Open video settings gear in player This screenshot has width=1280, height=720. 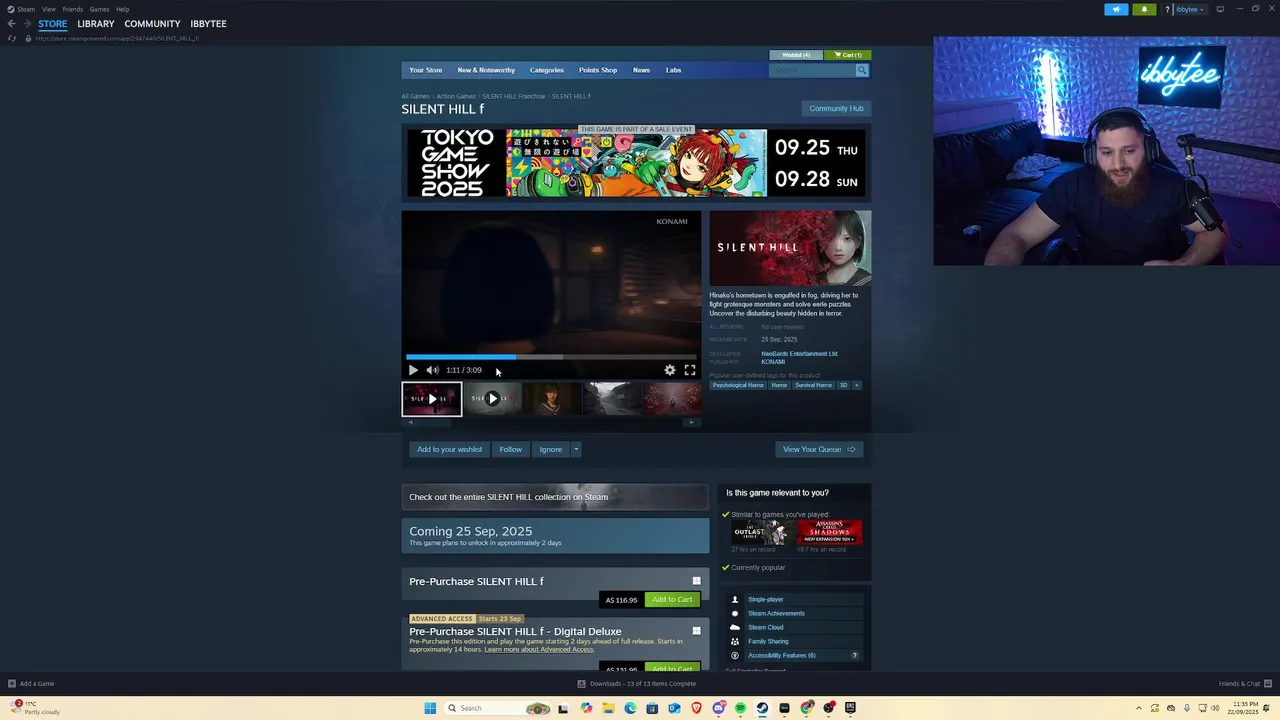click(670, 370)
